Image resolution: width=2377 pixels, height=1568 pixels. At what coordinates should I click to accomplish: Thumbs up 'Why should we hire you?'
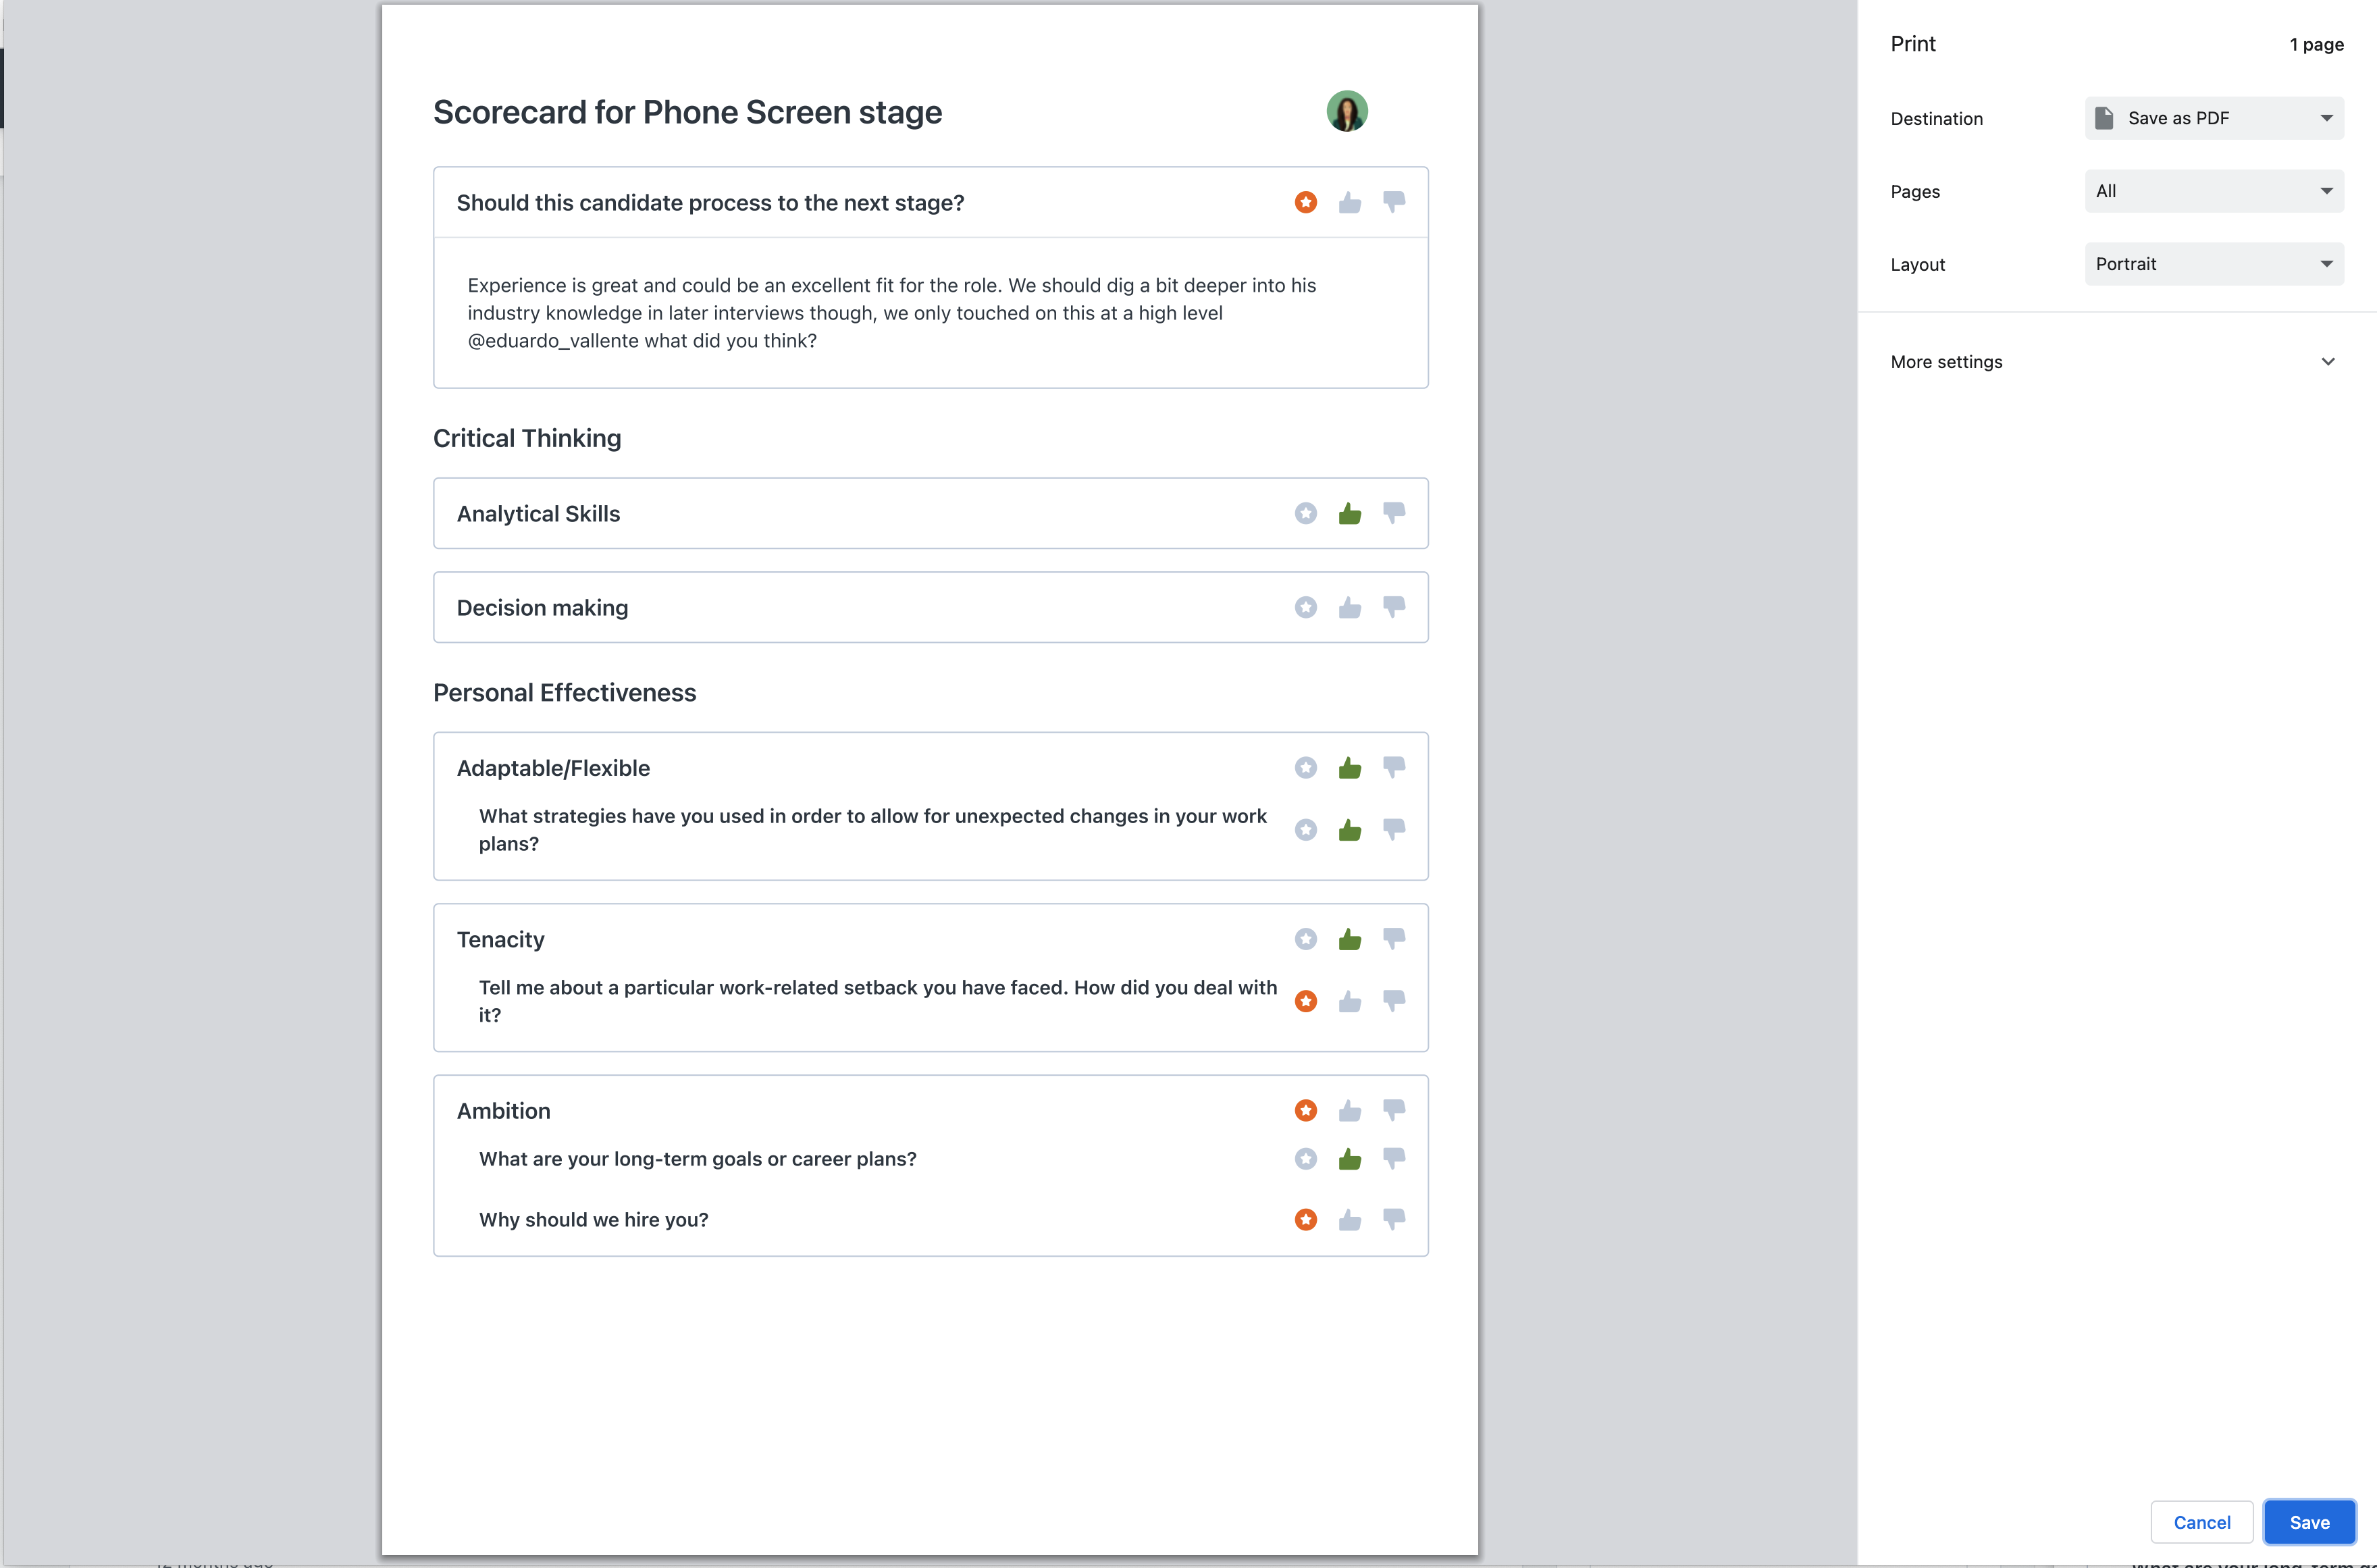1349,1219
